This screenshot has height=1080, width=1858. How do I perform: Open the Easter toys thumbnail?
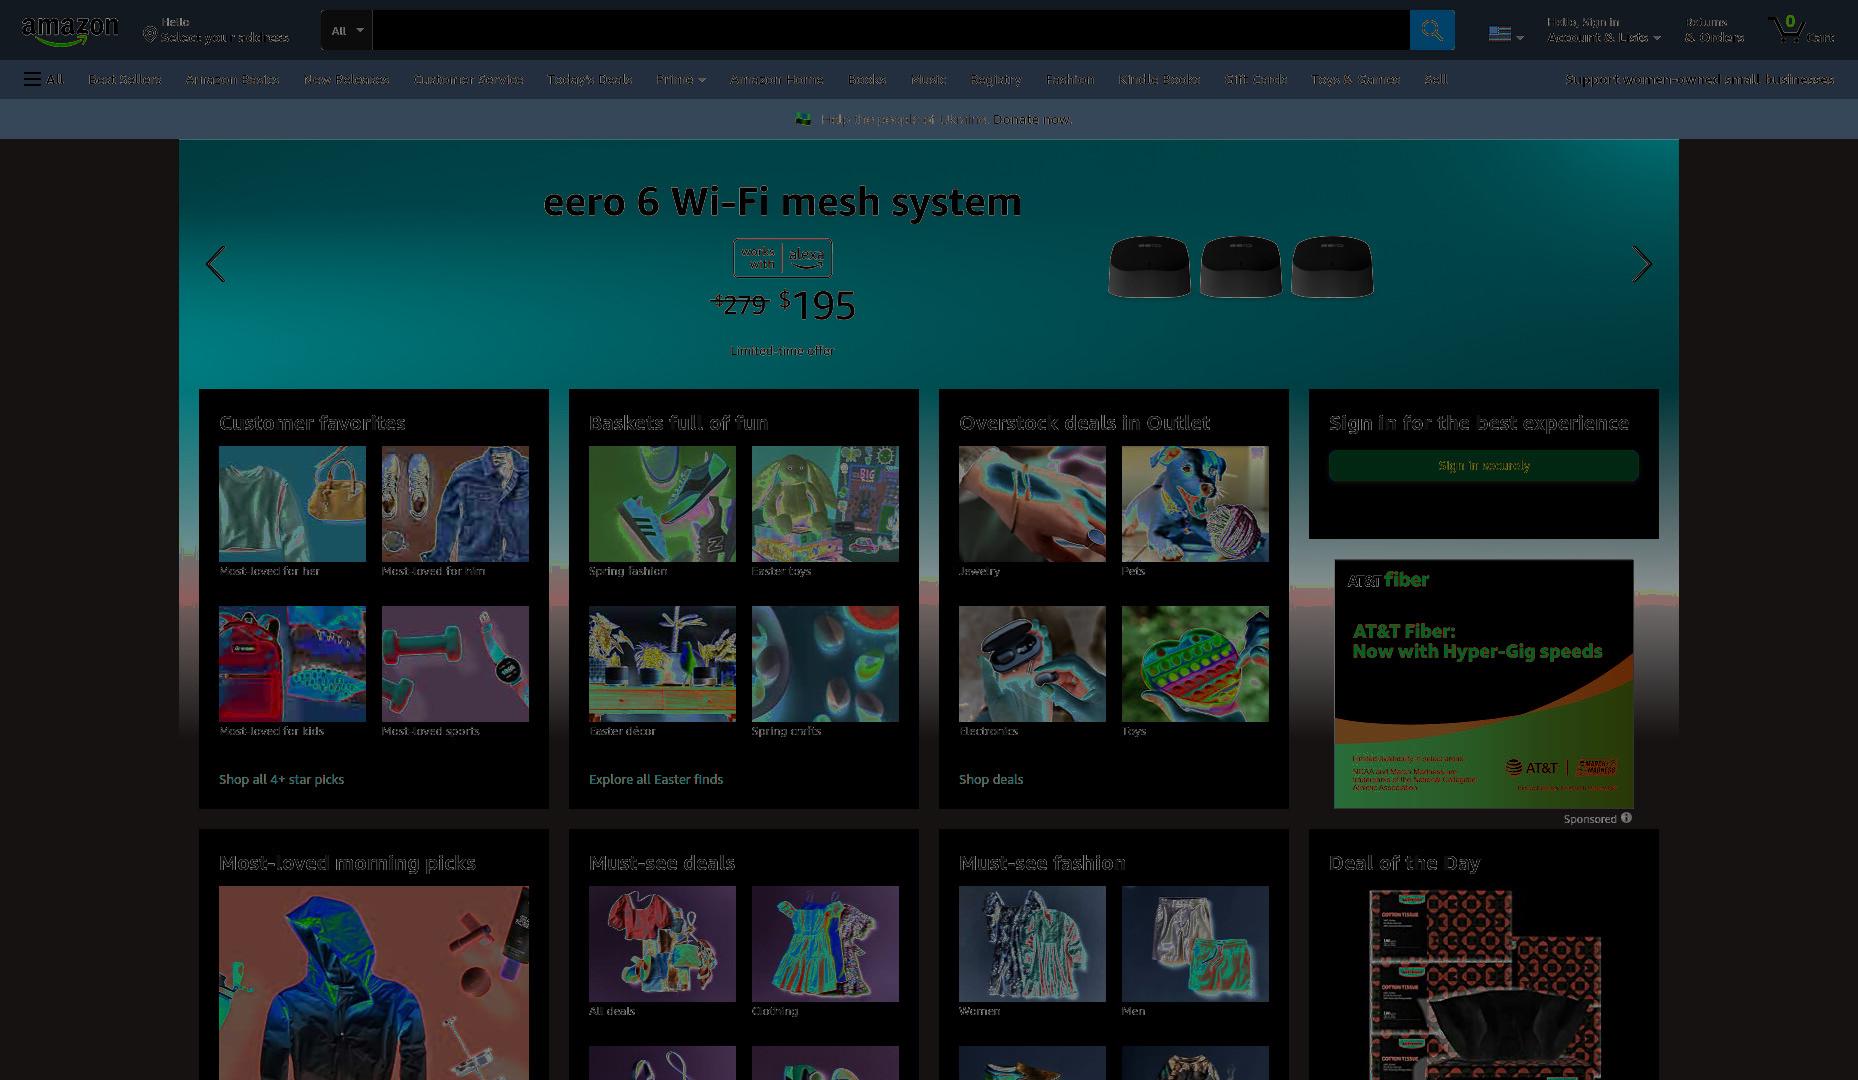point(825,504)
